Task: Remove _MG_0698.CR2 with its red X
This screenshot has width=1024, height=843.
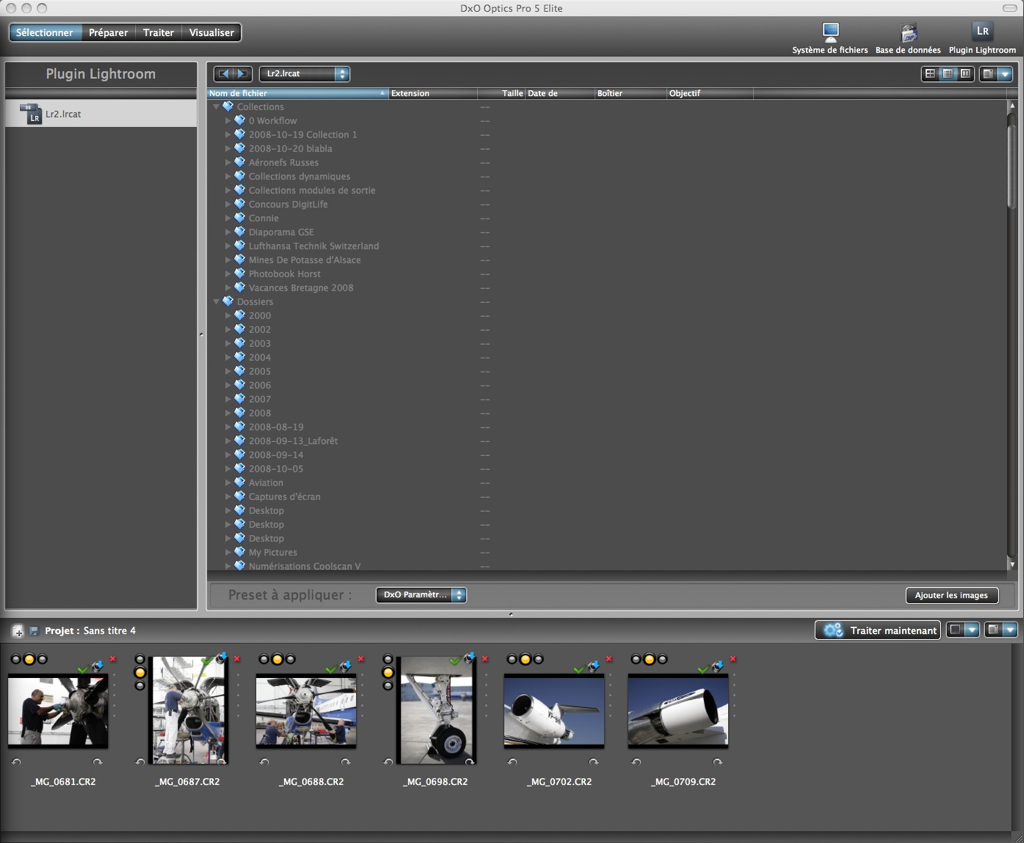Action: [485, 659]
